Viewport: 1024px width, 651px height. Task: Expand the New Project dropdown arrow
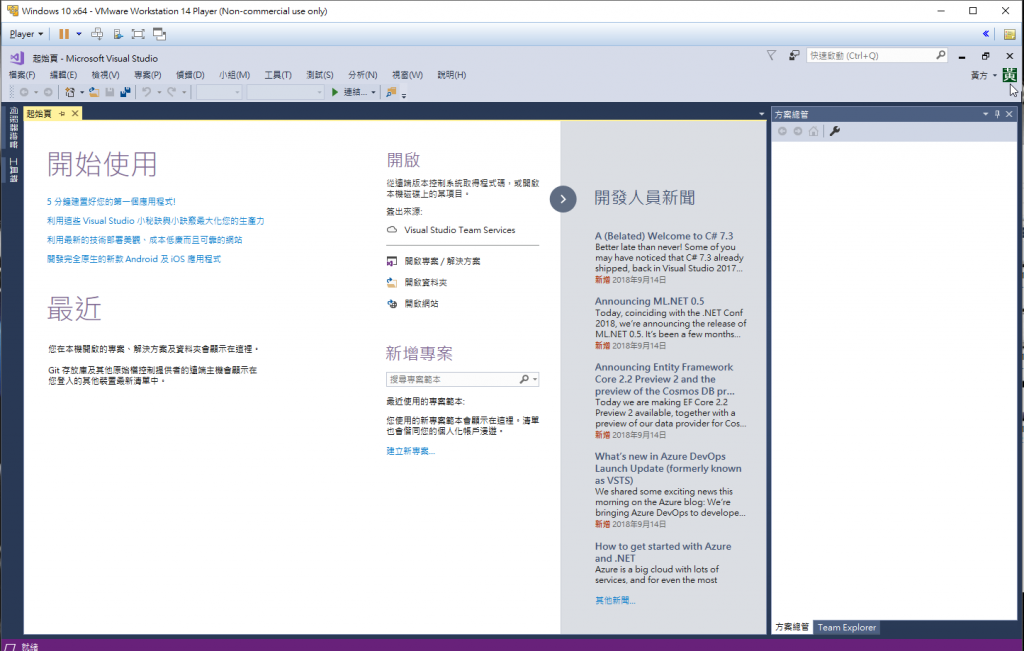[82, 92]
